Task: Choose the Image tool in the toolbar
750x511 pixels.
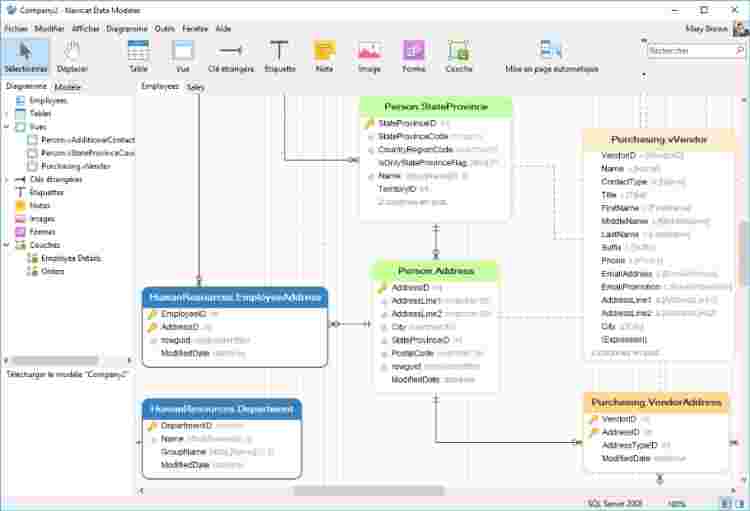Action: tap(369, 56)
